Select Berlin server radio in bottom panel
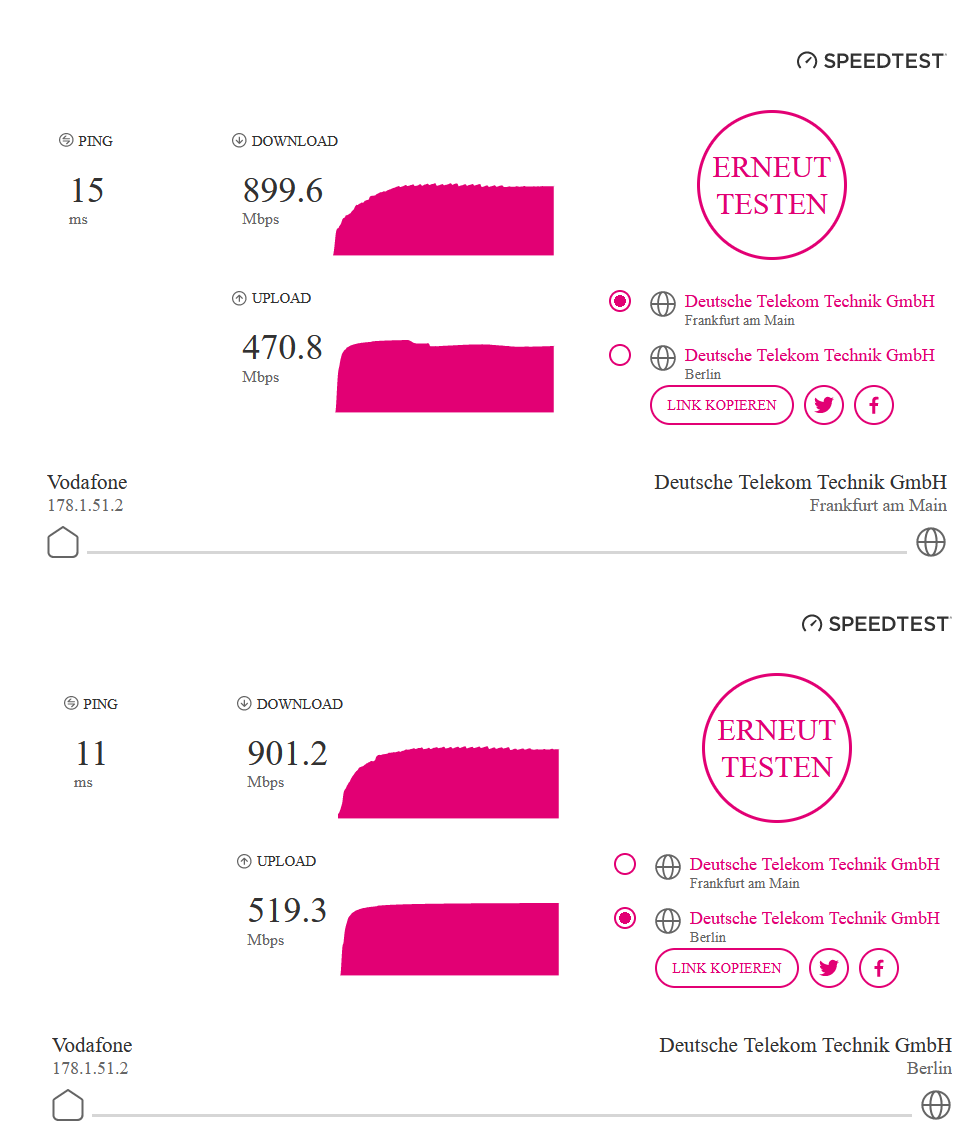Screen dimensions: 961x1140 point(625,918)
